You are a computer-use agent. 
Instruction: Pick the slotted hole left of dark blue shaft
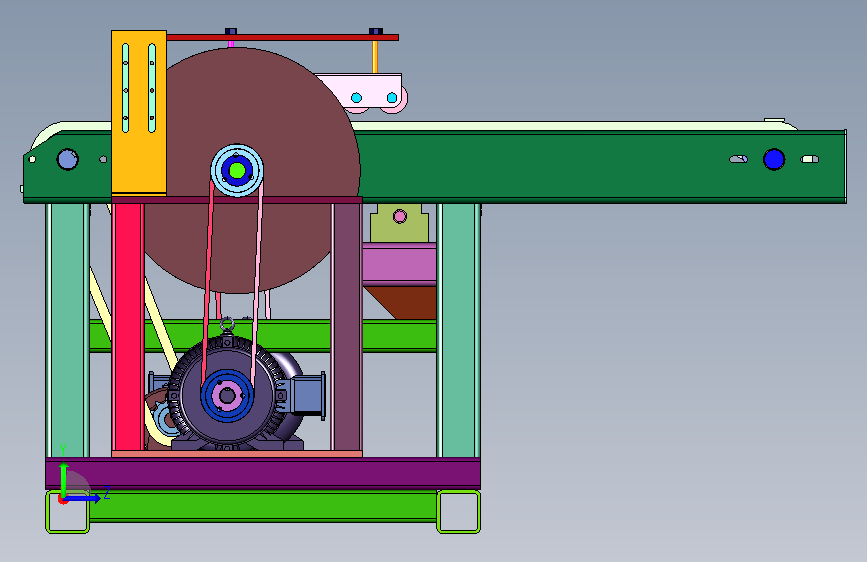(x=738, y=159)
